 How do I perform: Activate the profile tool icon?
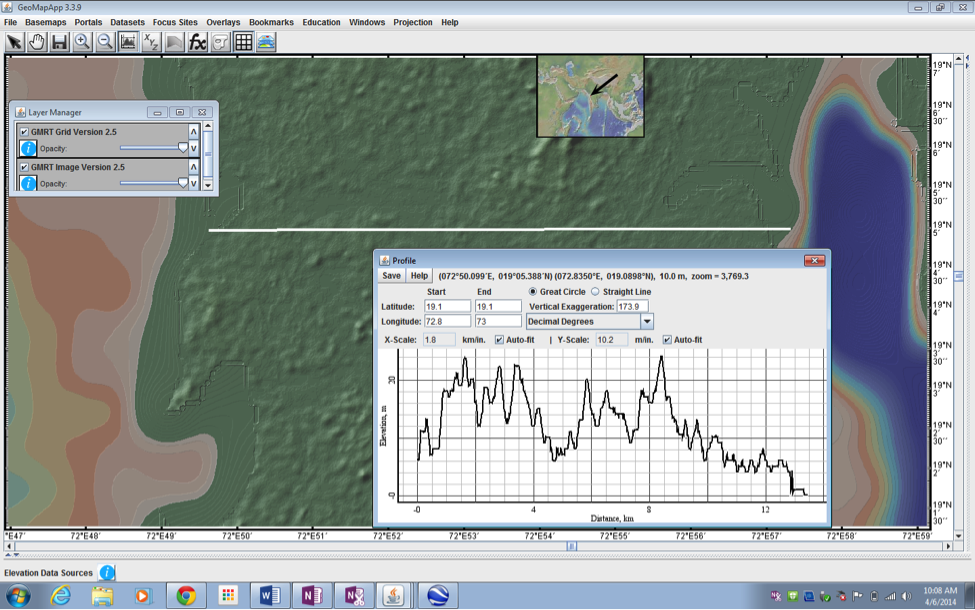128,42
